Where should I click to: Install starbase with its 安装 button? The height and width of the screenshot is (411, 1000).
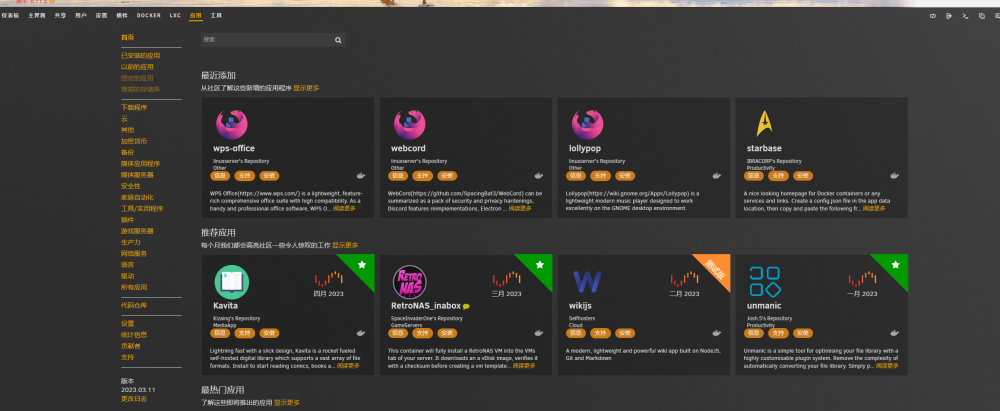tap(803, 176)
